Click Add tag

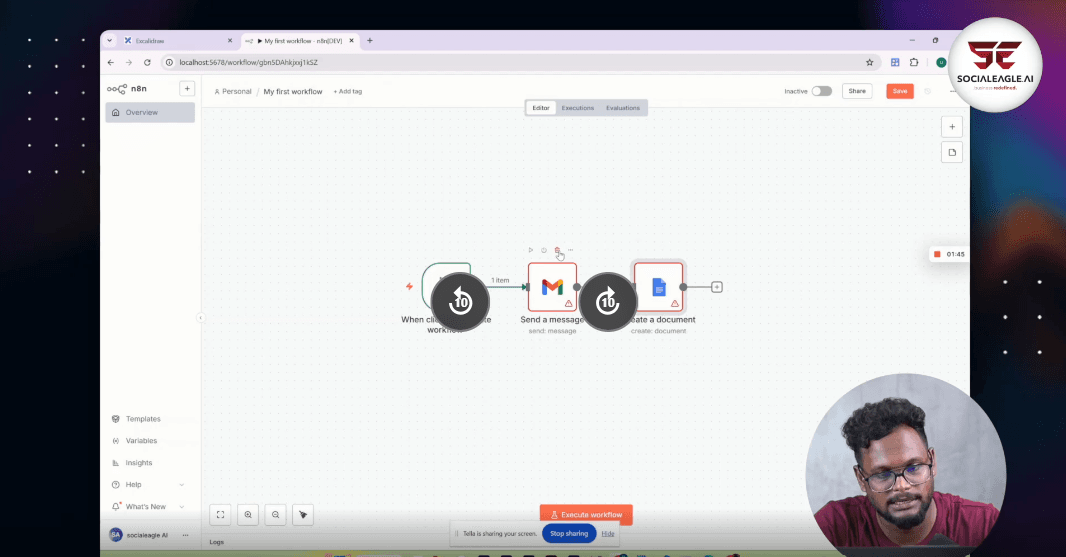[347, 91]
